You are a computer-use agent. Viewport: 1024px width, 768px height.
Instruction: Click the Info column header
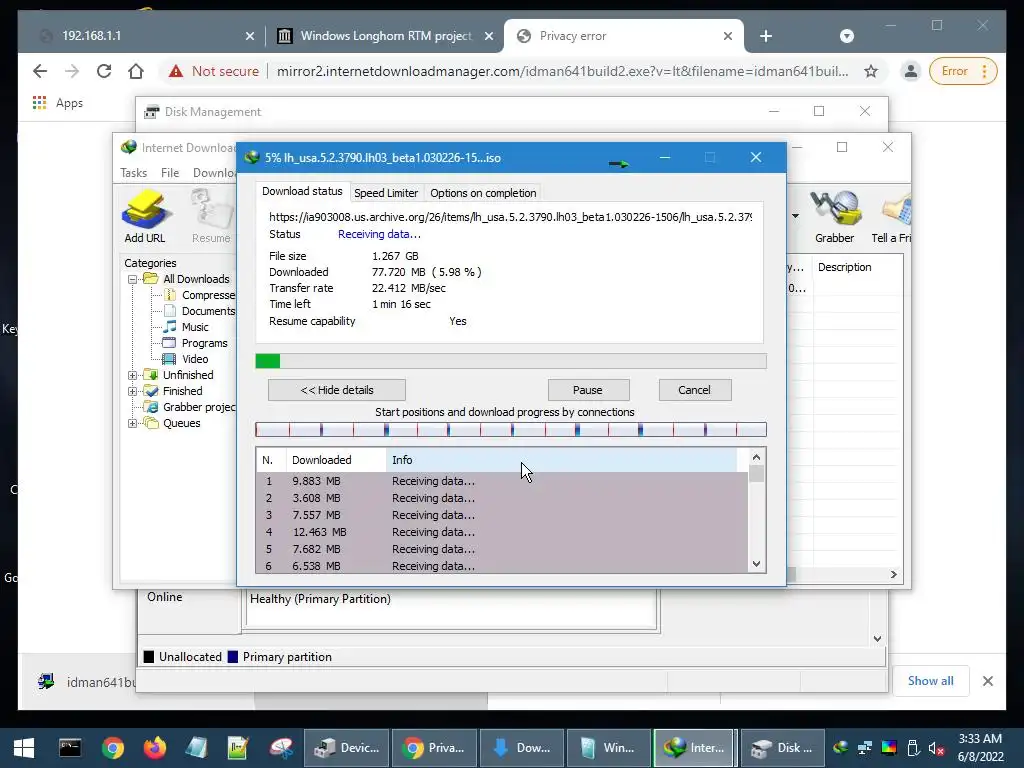(562, 460)
